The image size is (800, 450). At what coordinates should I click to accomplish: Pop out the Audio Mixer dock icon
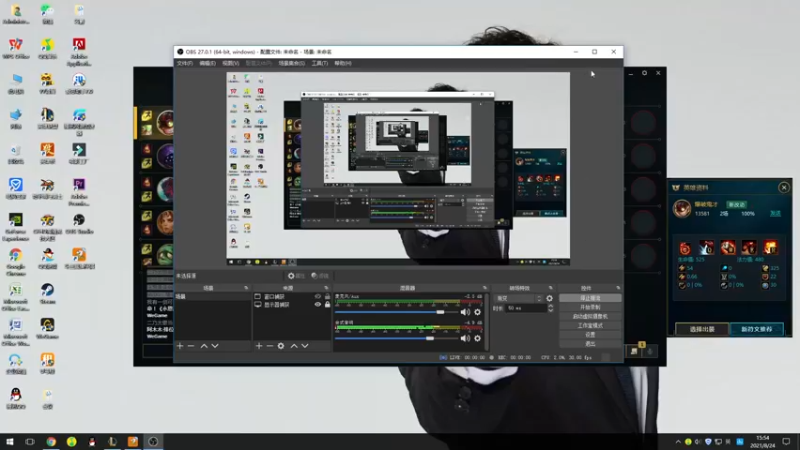pos(485,288)
